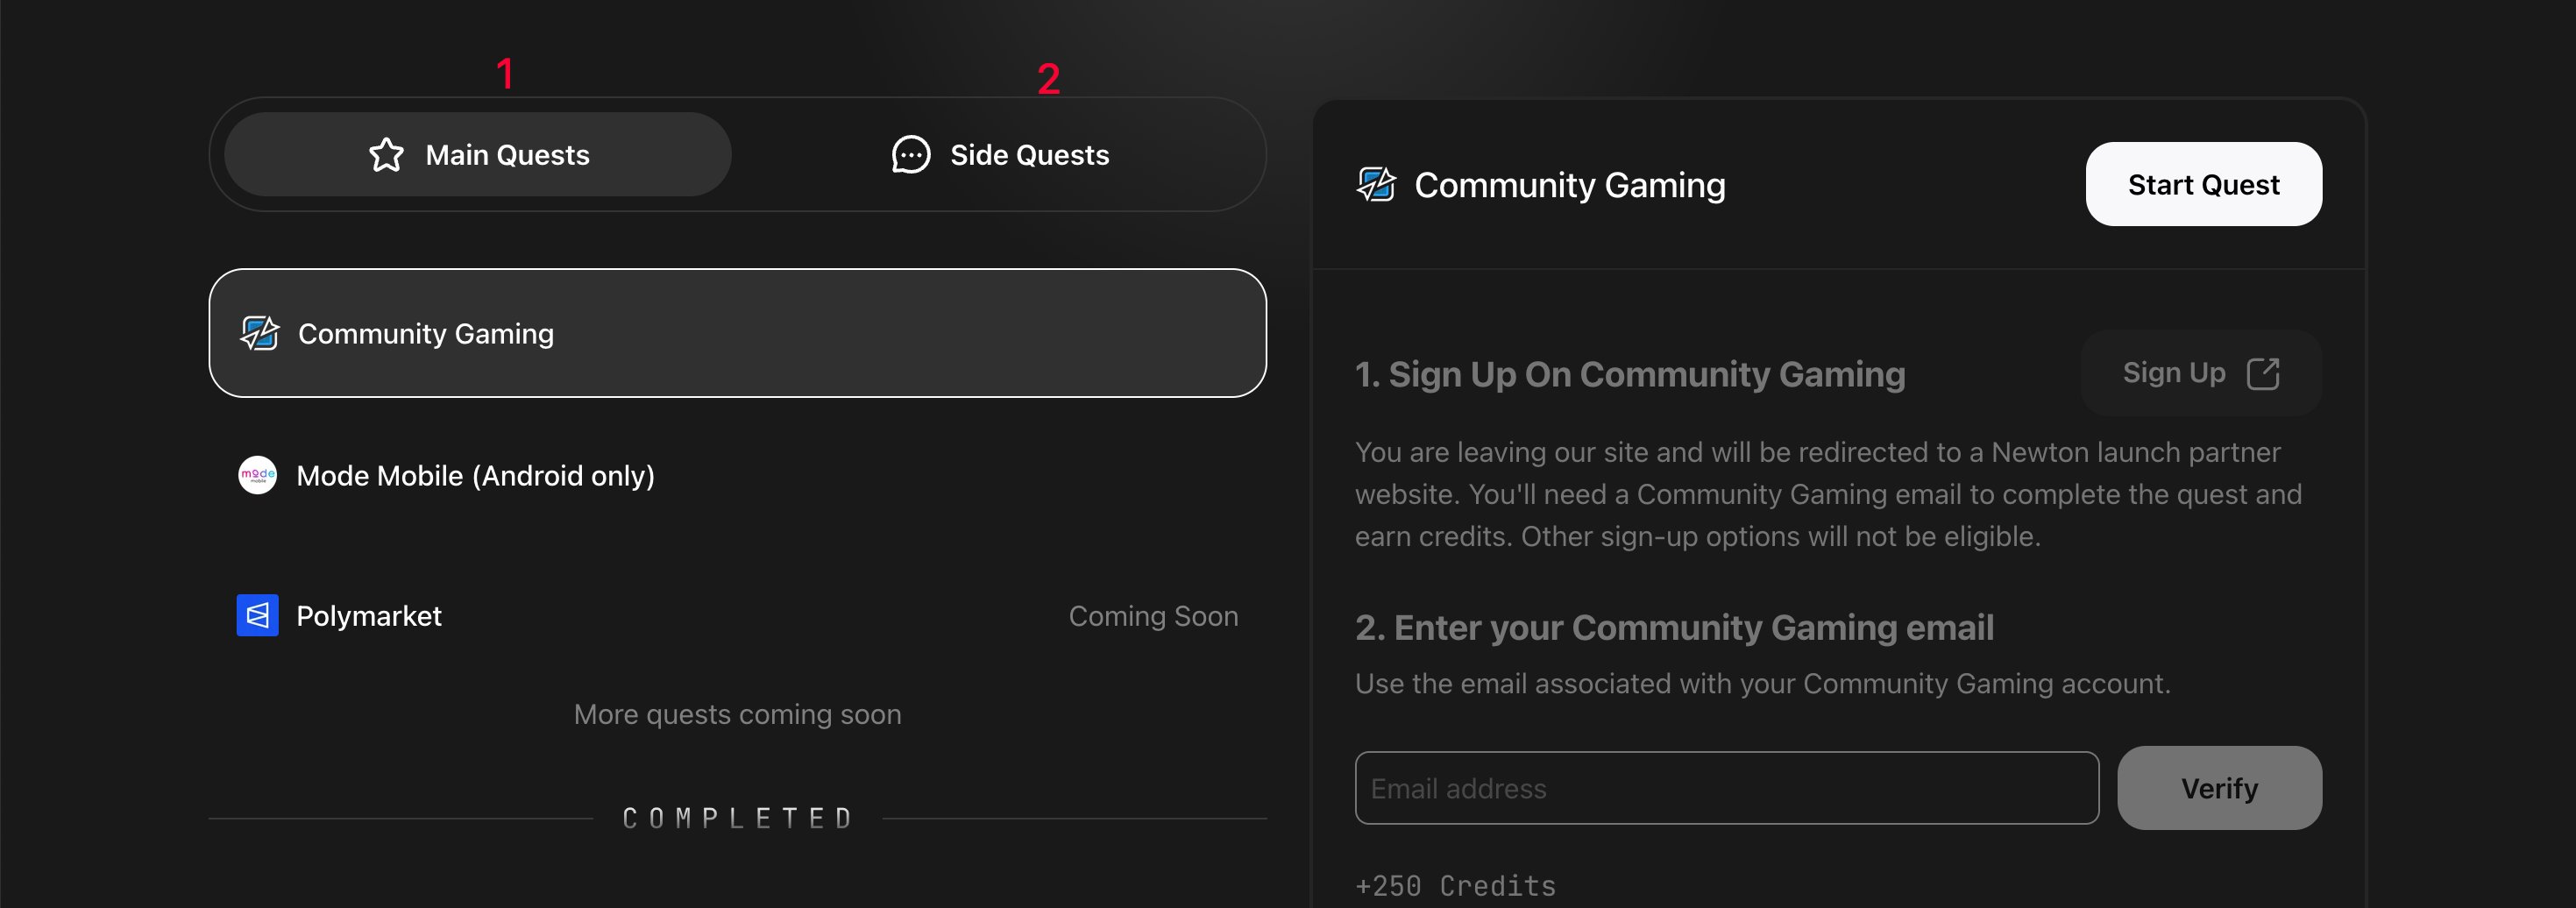Select the Community Gaming quest row
This screenshot has height=908, width=2576.
click(x=737, y=333)
